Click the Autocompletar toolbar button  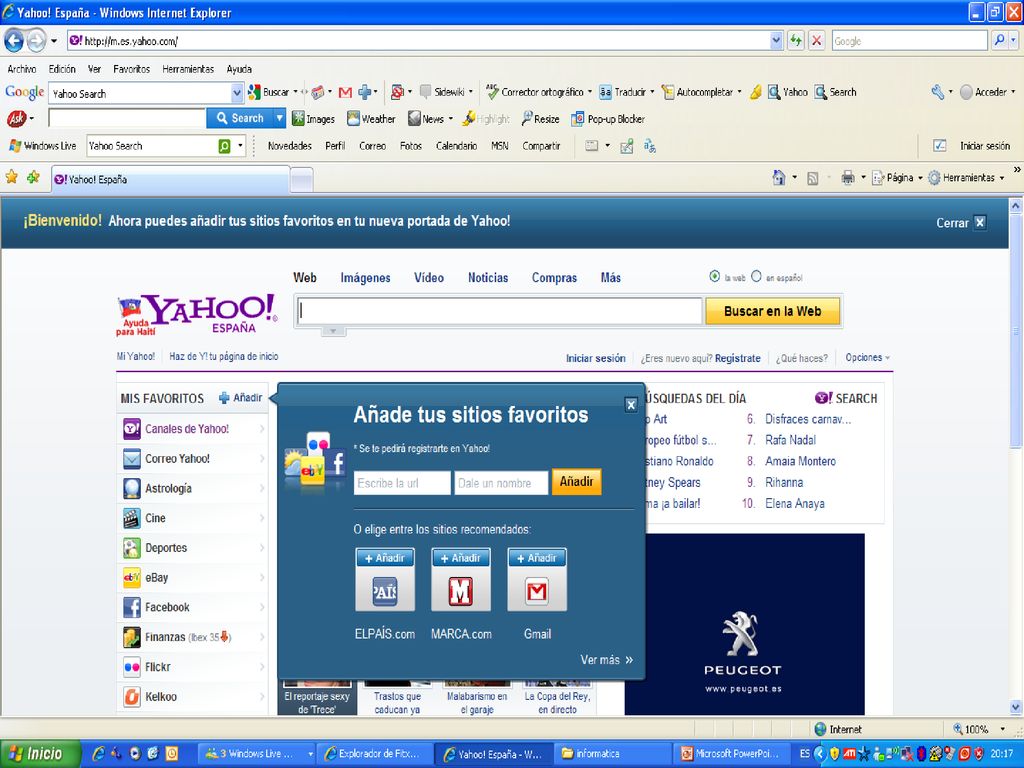point(701,92)
